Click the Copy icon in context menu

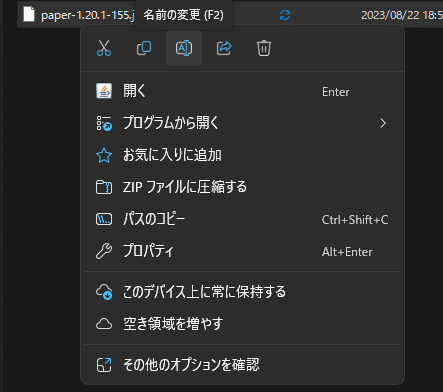144,48
